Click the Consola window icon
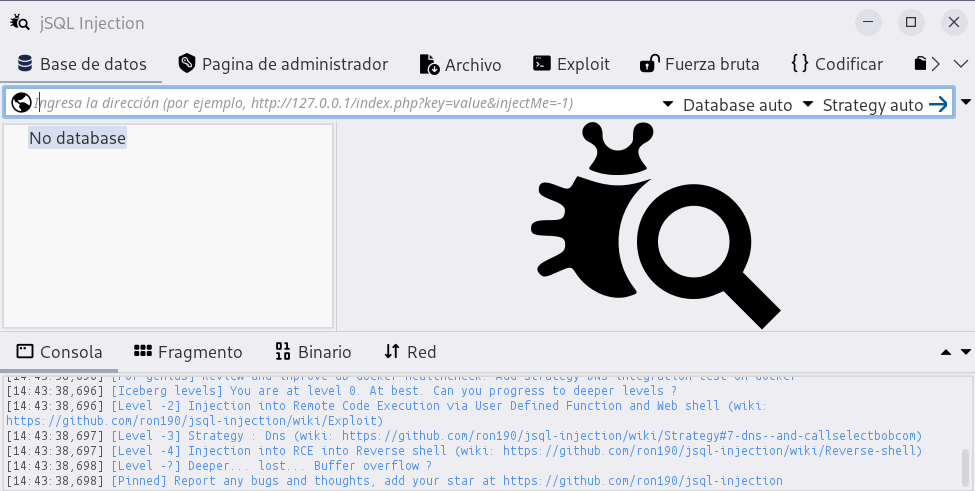The width and height of the screenshot is (975, 491). tap(24, 351)
